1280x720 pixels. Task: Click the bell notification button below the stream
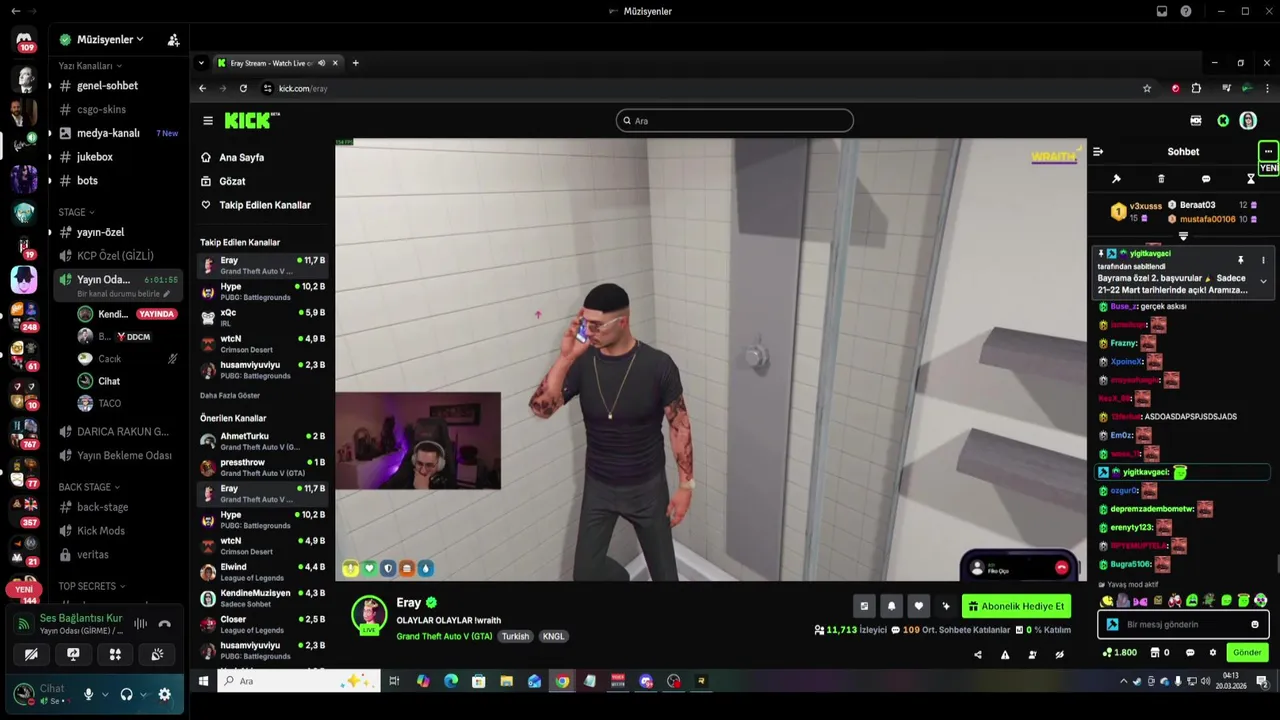pos(892,606)
